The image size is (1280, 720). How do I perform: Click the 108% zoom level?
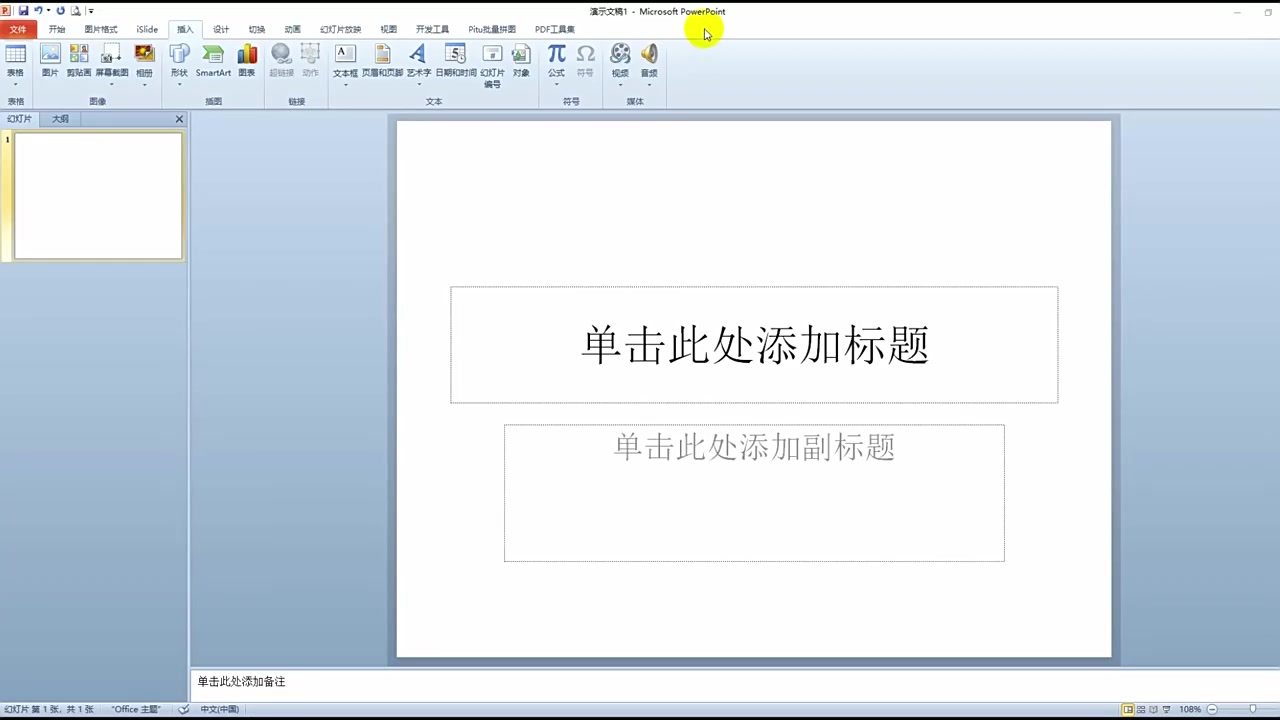1190,709
